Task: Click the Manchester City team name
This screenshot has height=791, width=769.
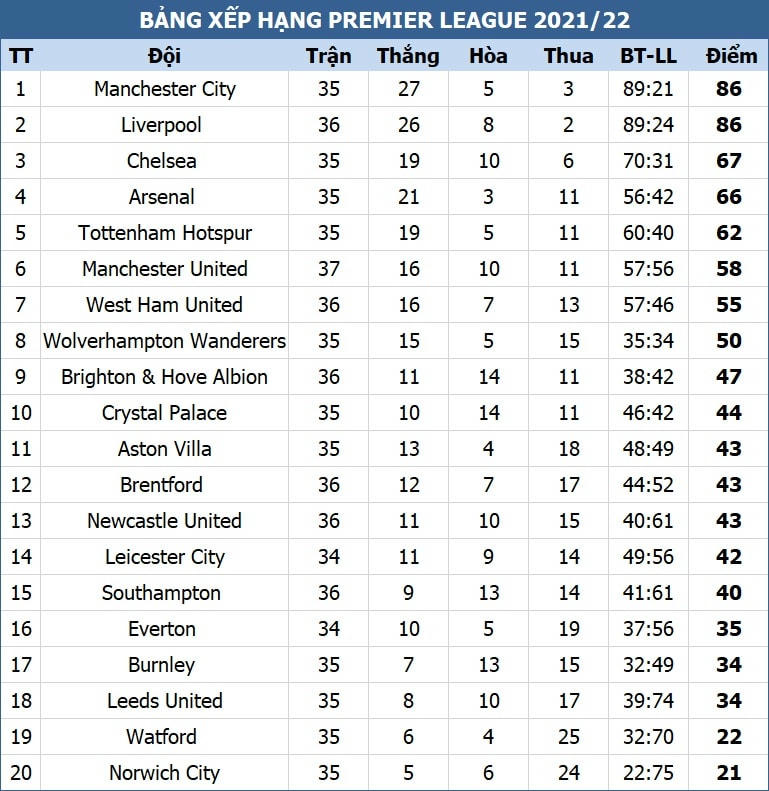Action: tap(165, 89)
